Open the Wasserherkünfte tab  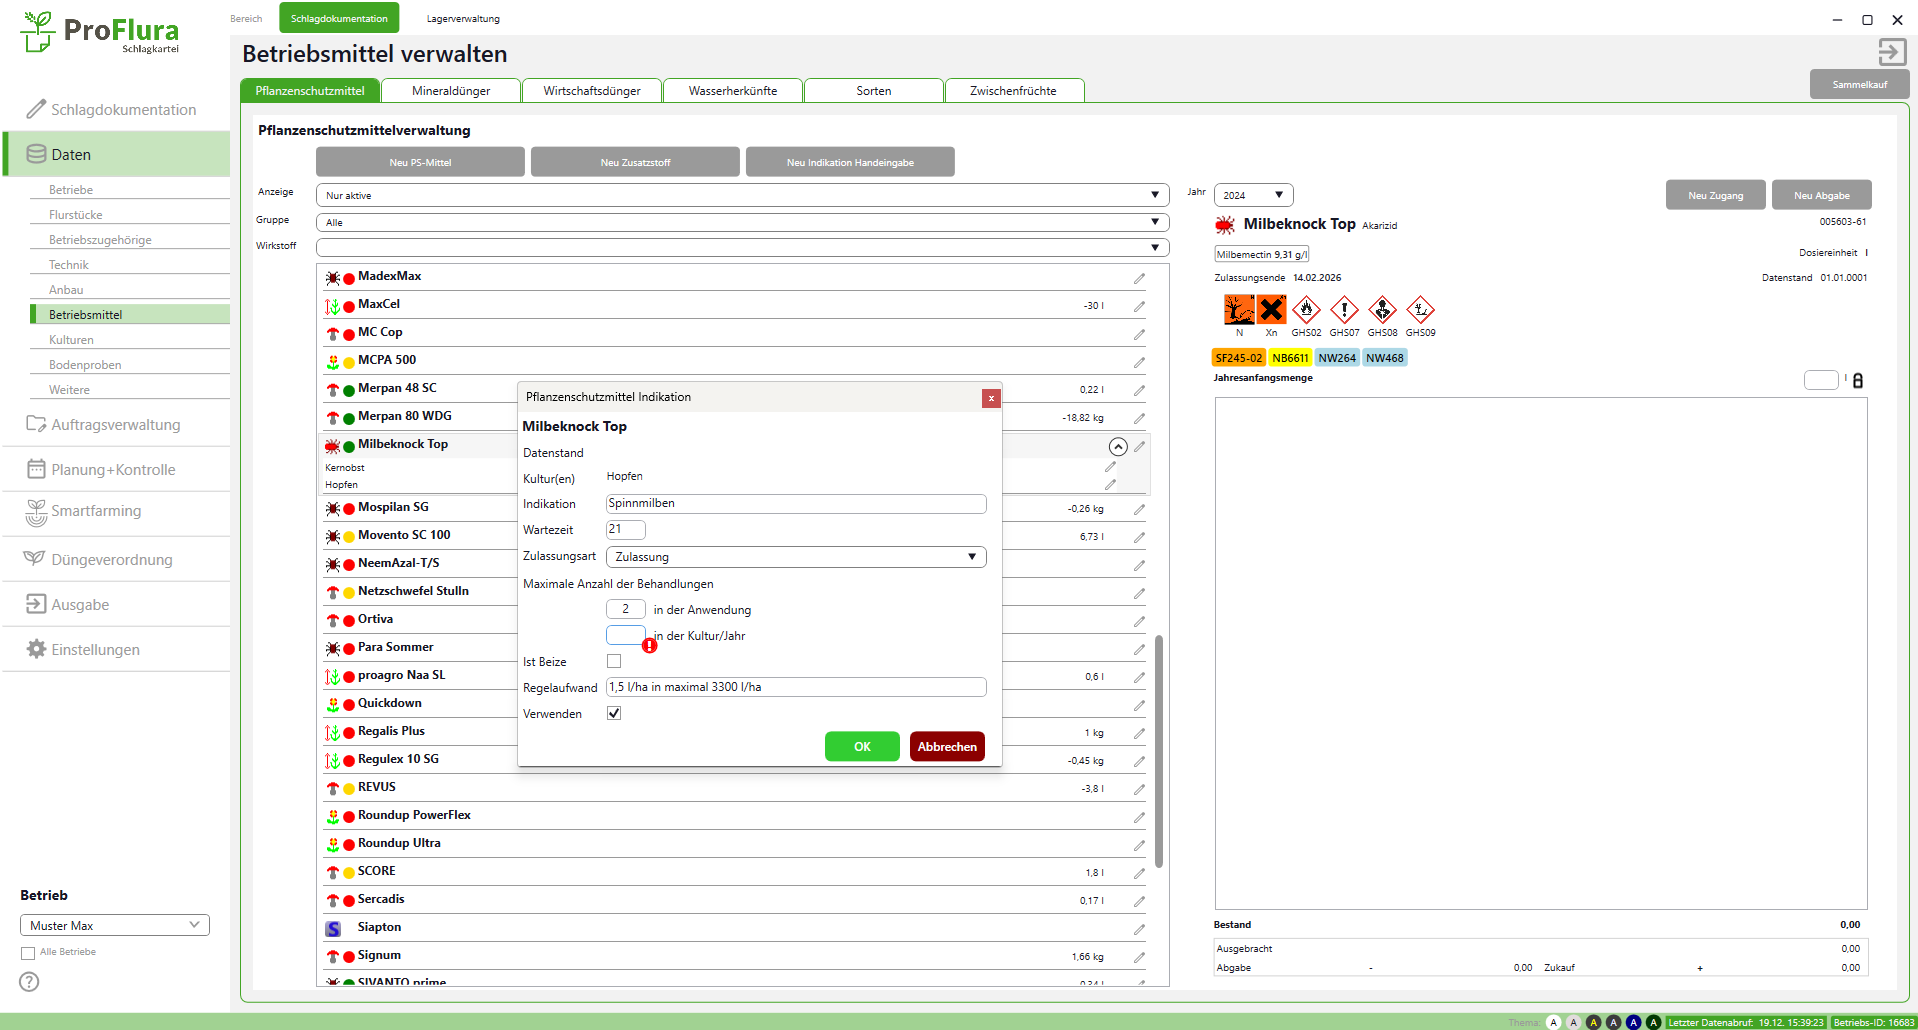[x=733, y=91]
